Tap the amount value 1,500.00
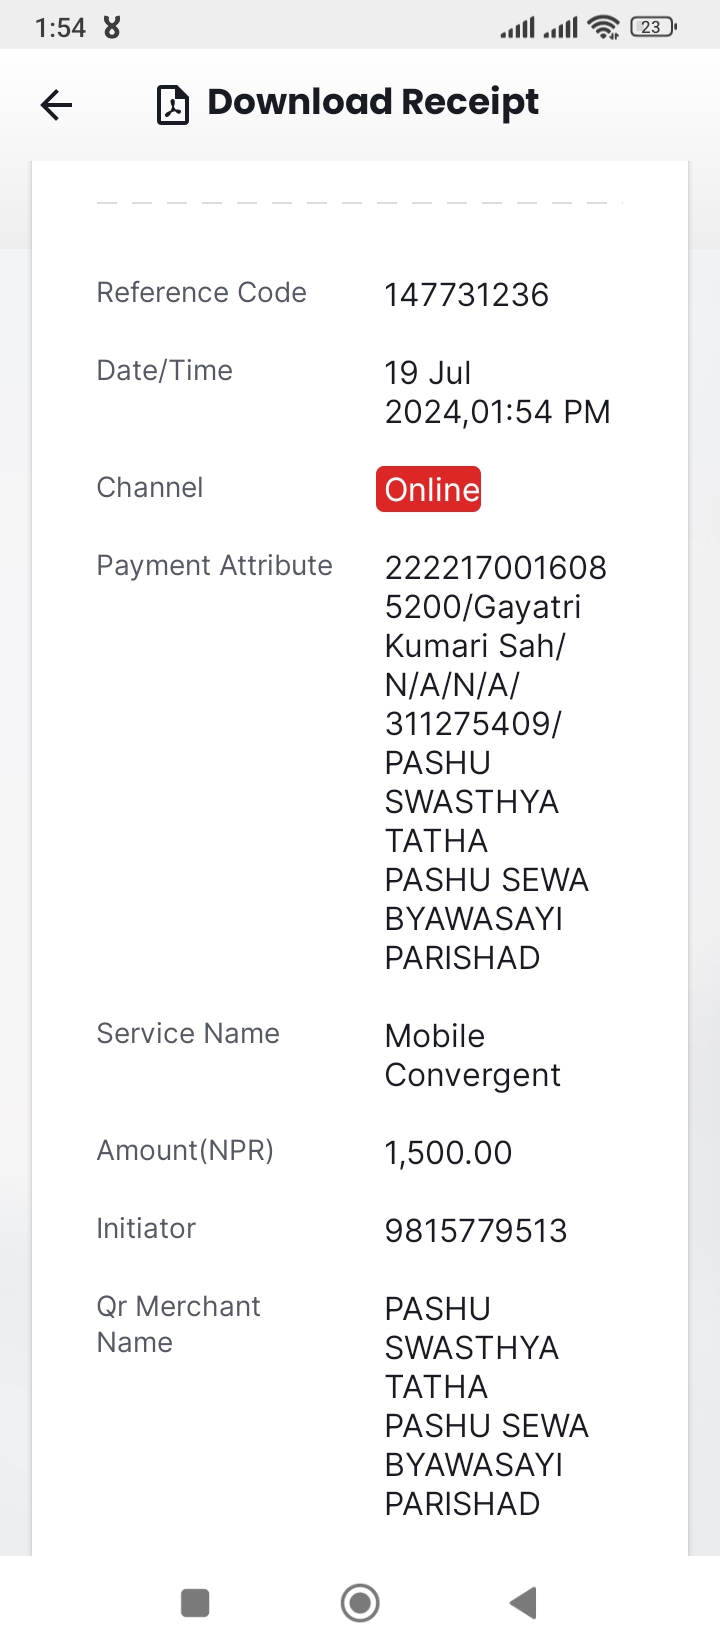This screenshot has width=720, height=1650. coord(448,1153)
